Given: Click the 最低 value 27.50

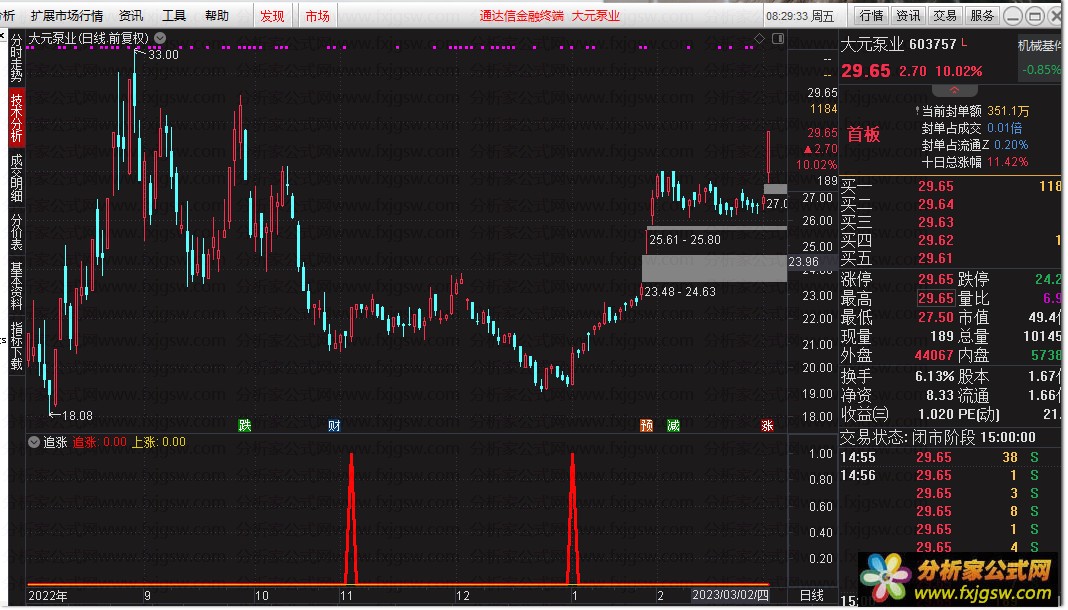Looking at the screenshot, I should click(x=935, y=318).
